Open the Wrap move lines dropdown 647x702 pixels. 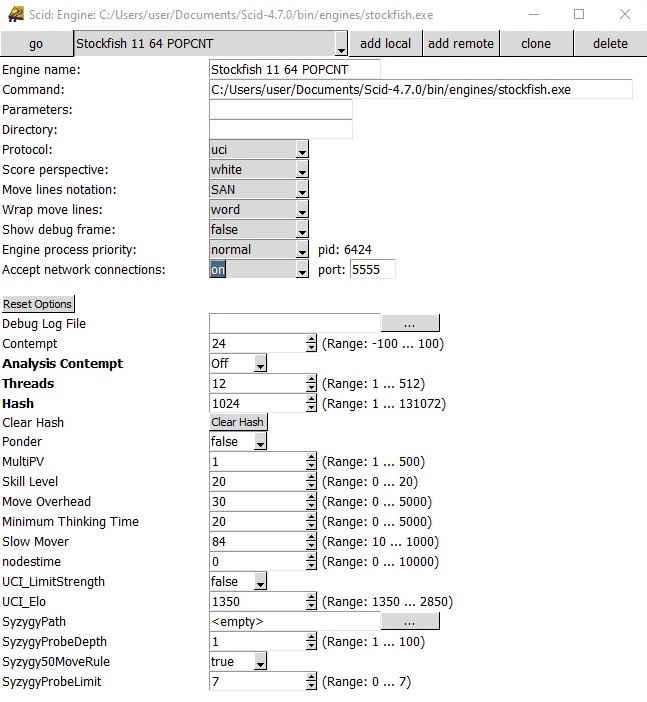pyautogui.click(x=259, y=210)
